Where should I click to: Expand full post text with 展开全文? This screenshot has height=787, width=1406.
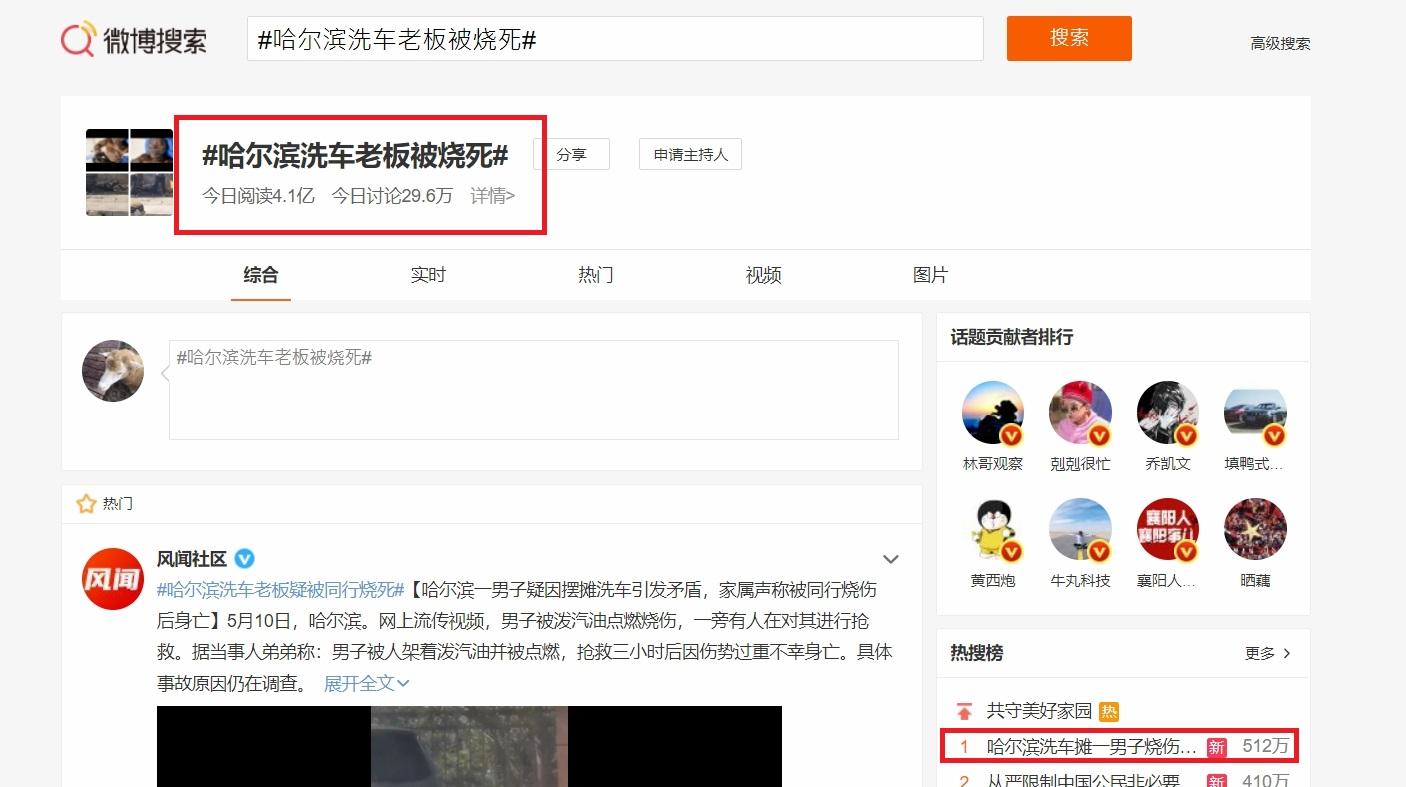click(x=366, y=683)
